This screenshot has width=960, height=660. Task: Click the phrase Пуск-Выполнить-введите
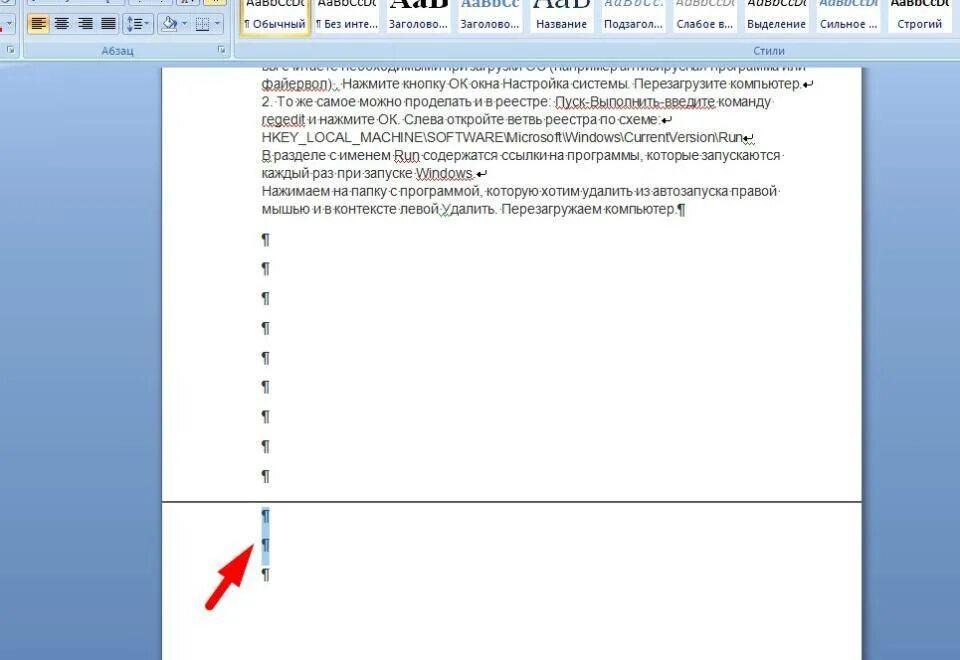635,102
